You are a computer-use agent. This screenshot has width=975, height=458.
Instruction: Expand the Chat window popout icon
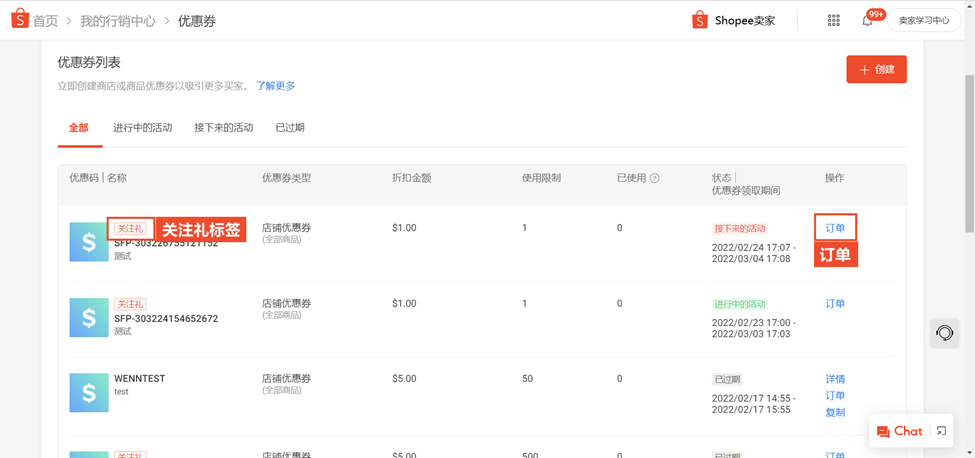tap(941, 431)
